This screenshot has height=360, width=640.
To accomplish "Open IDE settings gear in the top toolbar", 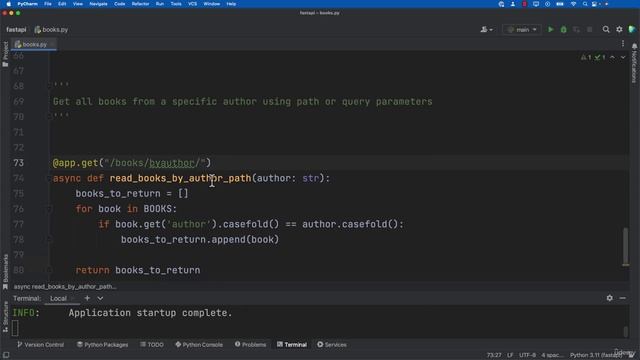I will point(619,29).
